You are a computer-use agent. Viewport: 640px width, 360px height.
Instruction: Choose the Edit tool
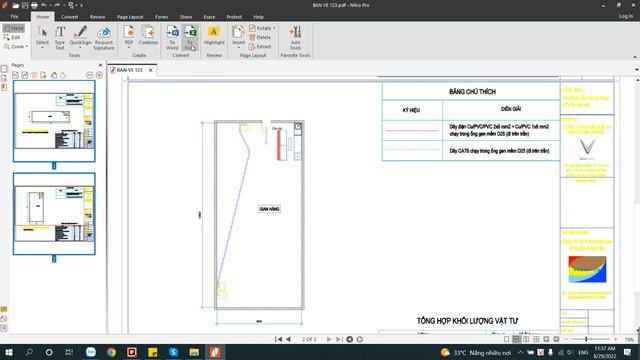(12, 37)
